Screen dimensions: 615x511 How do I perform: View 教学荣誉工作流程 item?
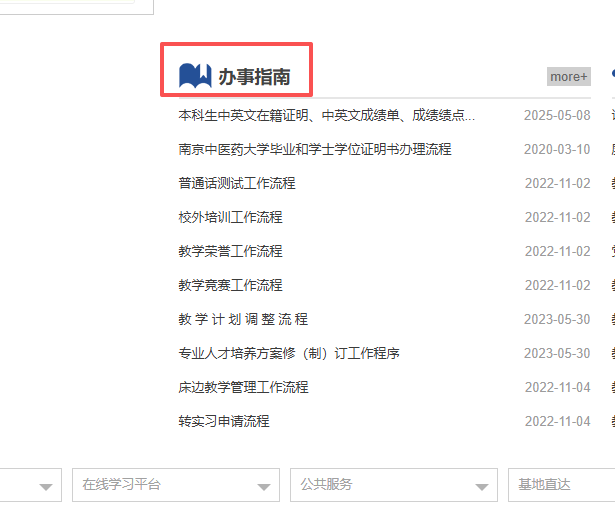click(230, 251)
